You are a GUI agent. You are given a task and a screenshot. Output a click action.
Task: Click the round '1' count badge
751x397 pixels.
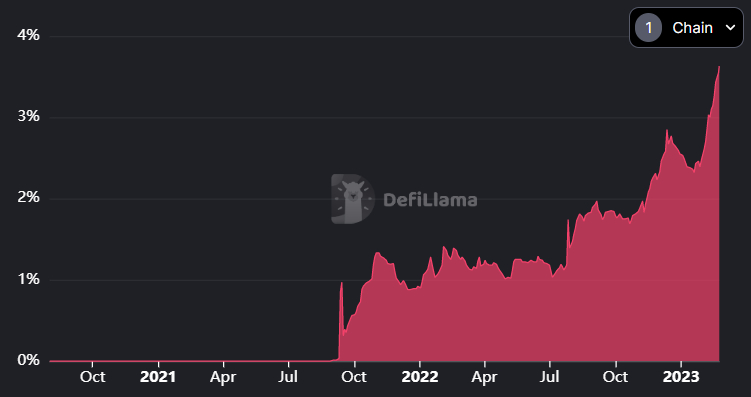tap(649, 28)
